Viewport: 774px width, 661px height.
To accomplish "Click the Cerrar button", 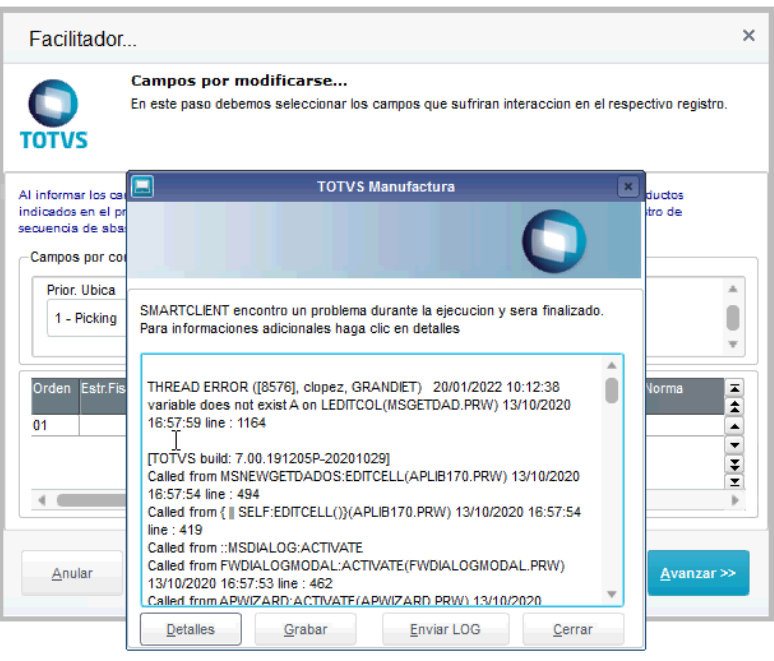I will click(573, 629).
